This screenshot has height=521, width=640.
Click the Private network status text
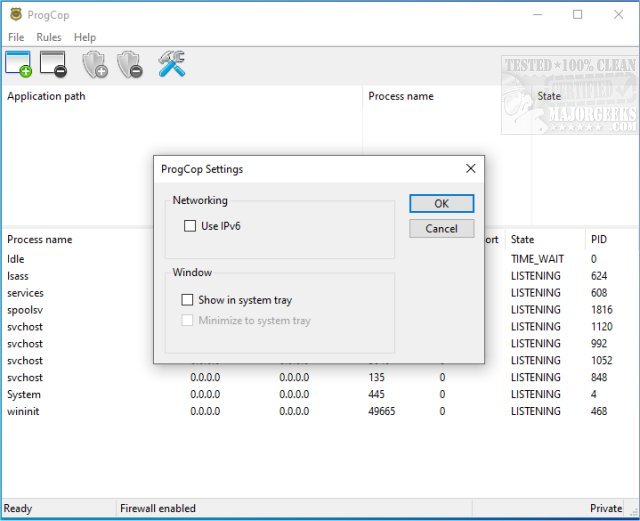606,508
